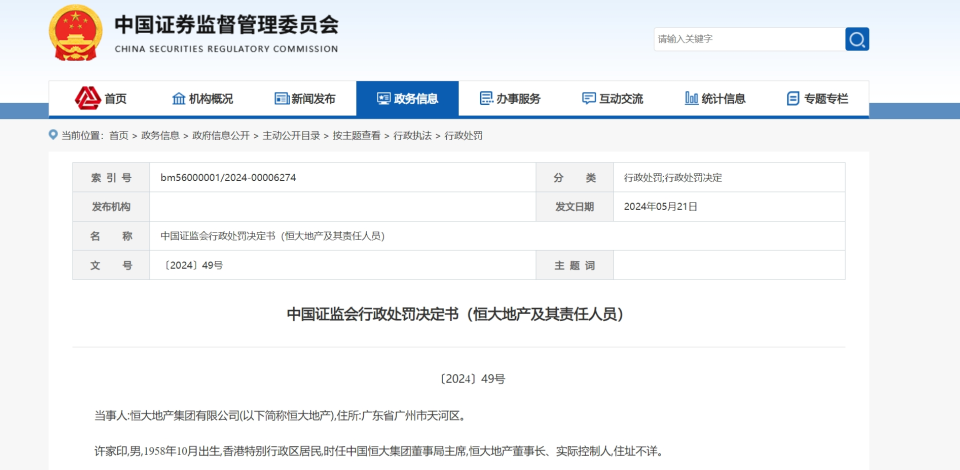Viewport: 960px width, 470px height.
Task: Click 首页 in the breadcrumb trail
Action: tap(119, 136)
